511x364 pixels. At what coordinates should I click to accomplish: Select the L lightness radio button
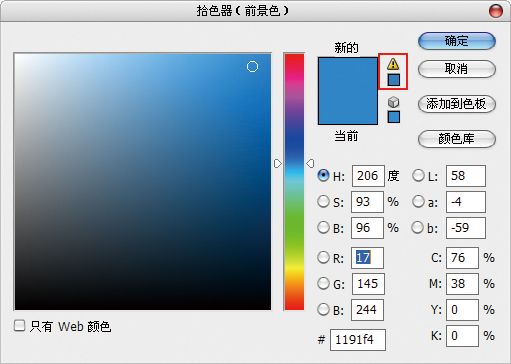(x=418, y=175)
